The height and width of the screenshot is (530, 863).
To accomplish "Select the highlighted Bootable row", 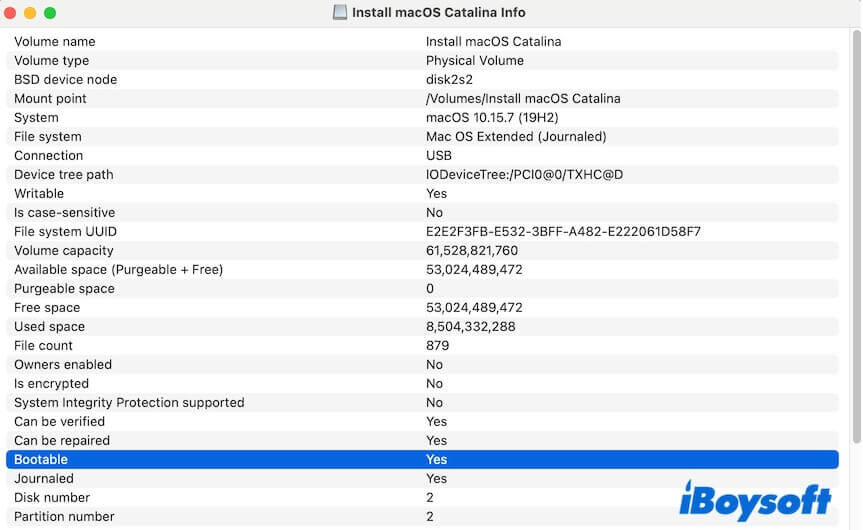I will click(x=422, y=460).
